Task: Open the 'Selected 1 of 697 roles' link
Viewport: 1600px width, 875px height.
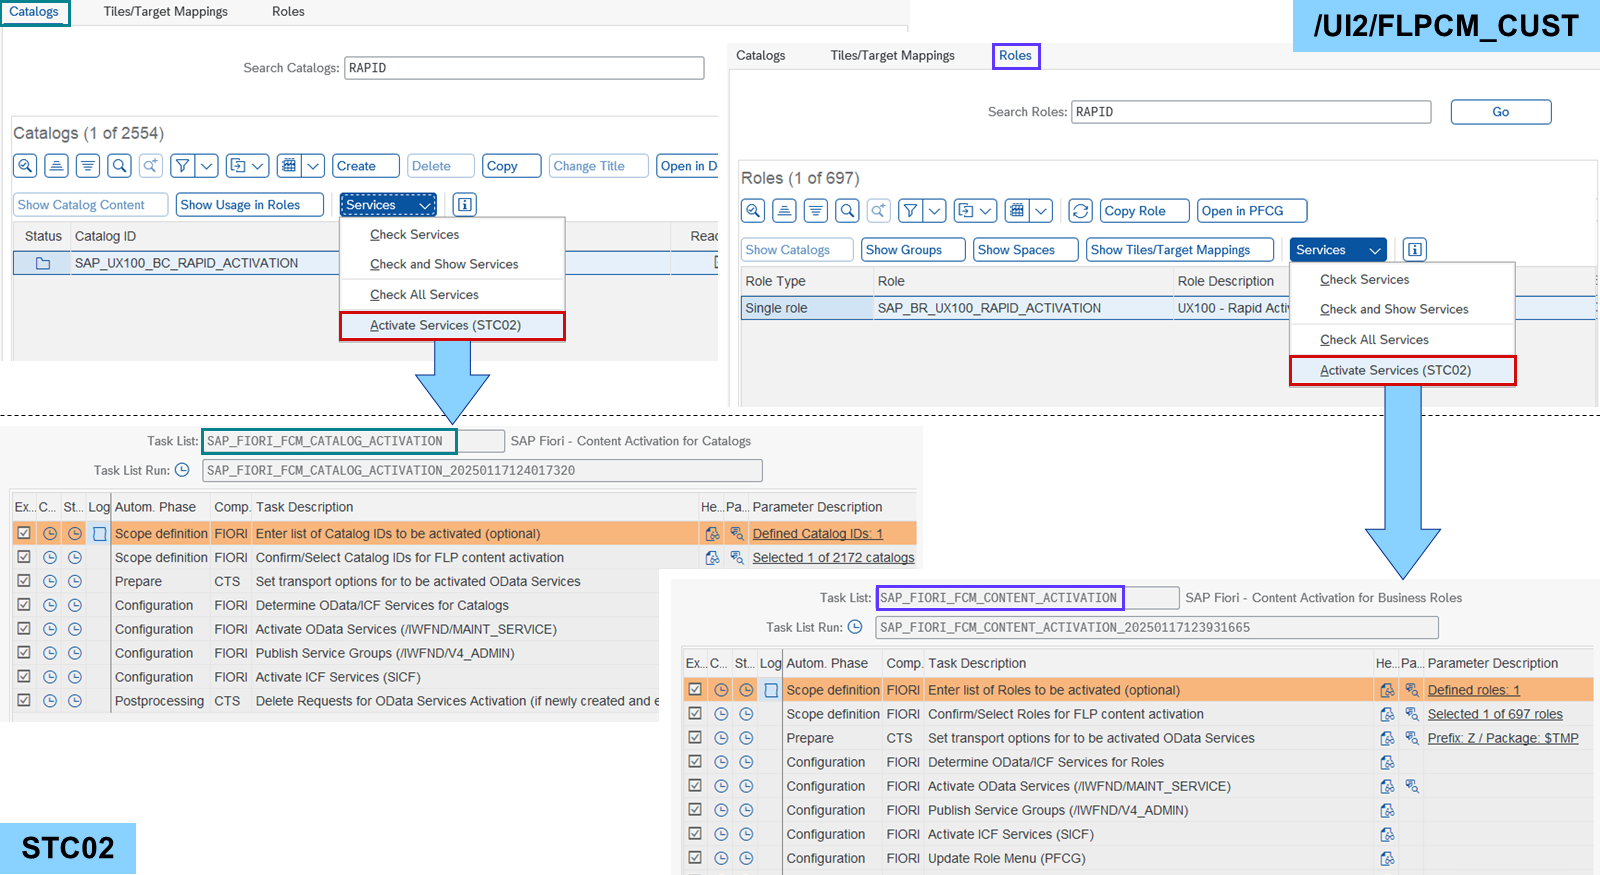Action: 1495,714
